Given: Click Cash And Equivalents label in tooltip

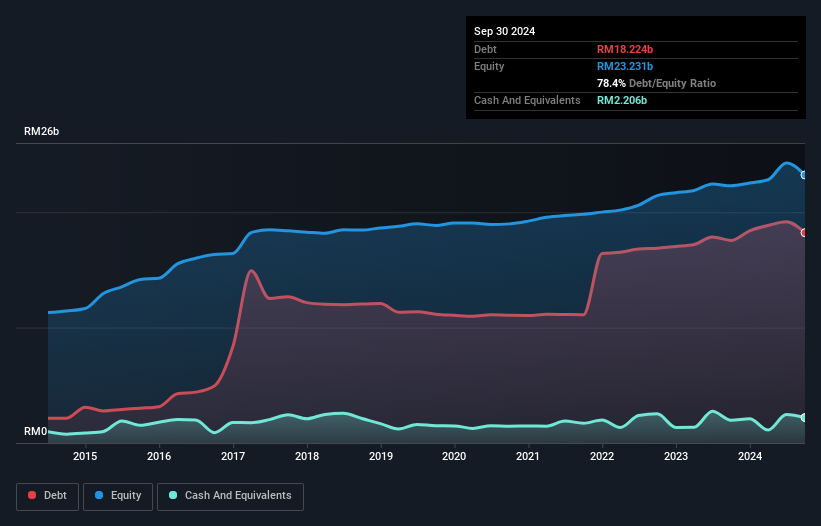Looking at the screenshot, I should tap(527, 100).
